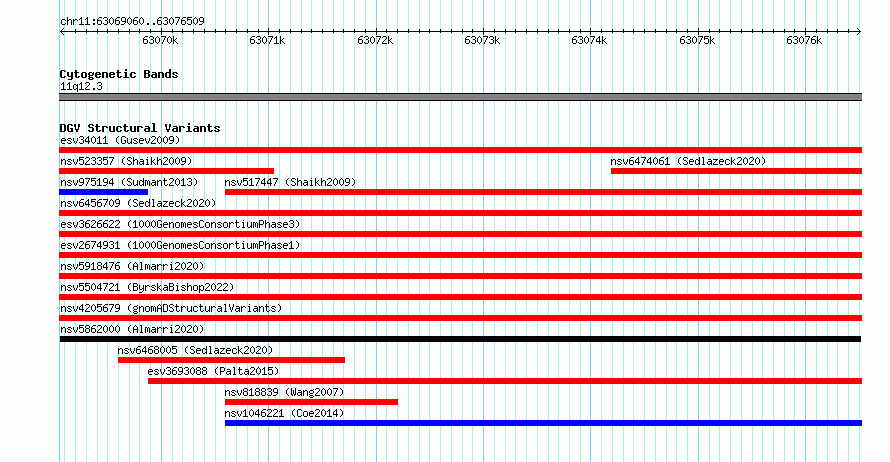This screenshot has width=890, height=462.
Task: Click red bar under esv3693088
Action: [505, 381]
